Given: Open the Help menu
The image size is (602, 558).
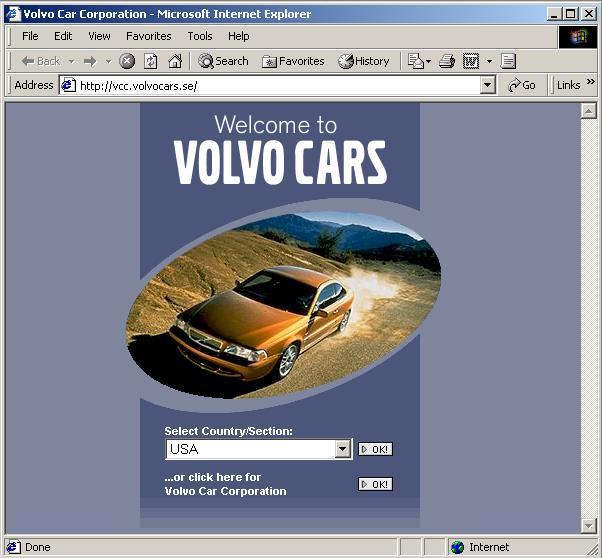Looking at the screenshot, I should [238, 36].
